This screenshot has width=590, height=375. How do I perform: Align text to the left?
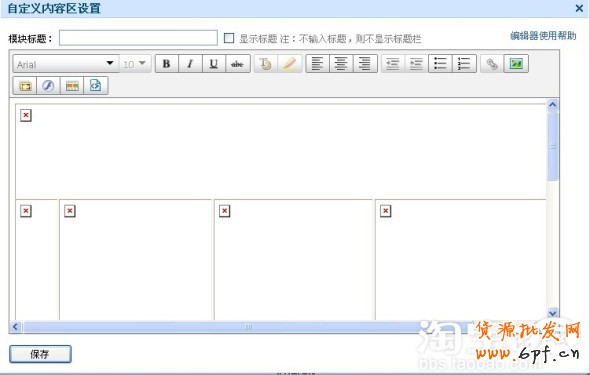pyautogui.click(x=318, y=64)
